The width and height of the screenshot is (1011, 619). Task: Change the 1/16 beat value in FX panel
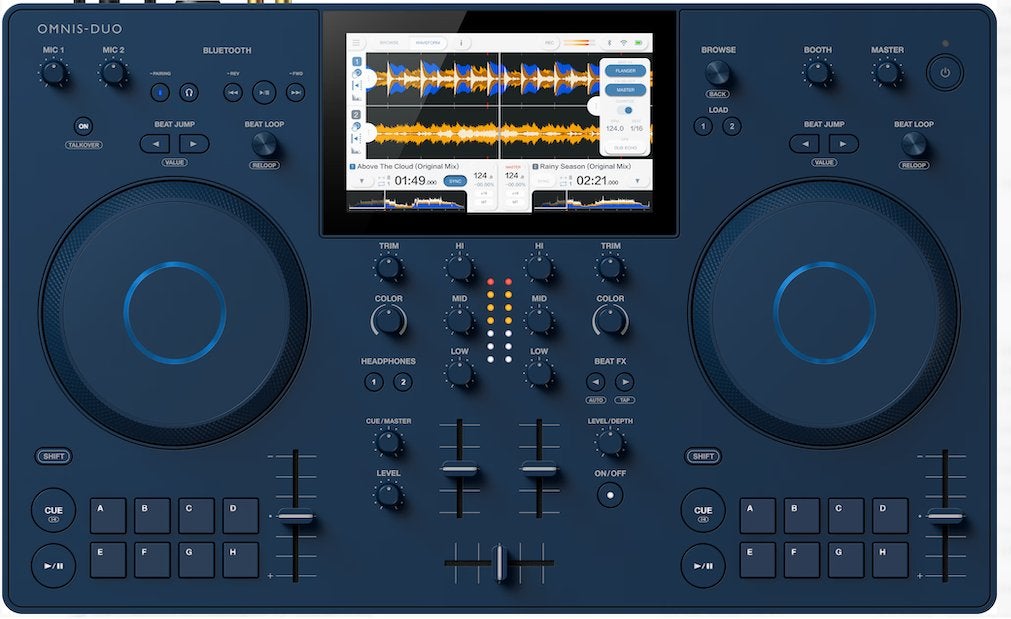[636, 128]
